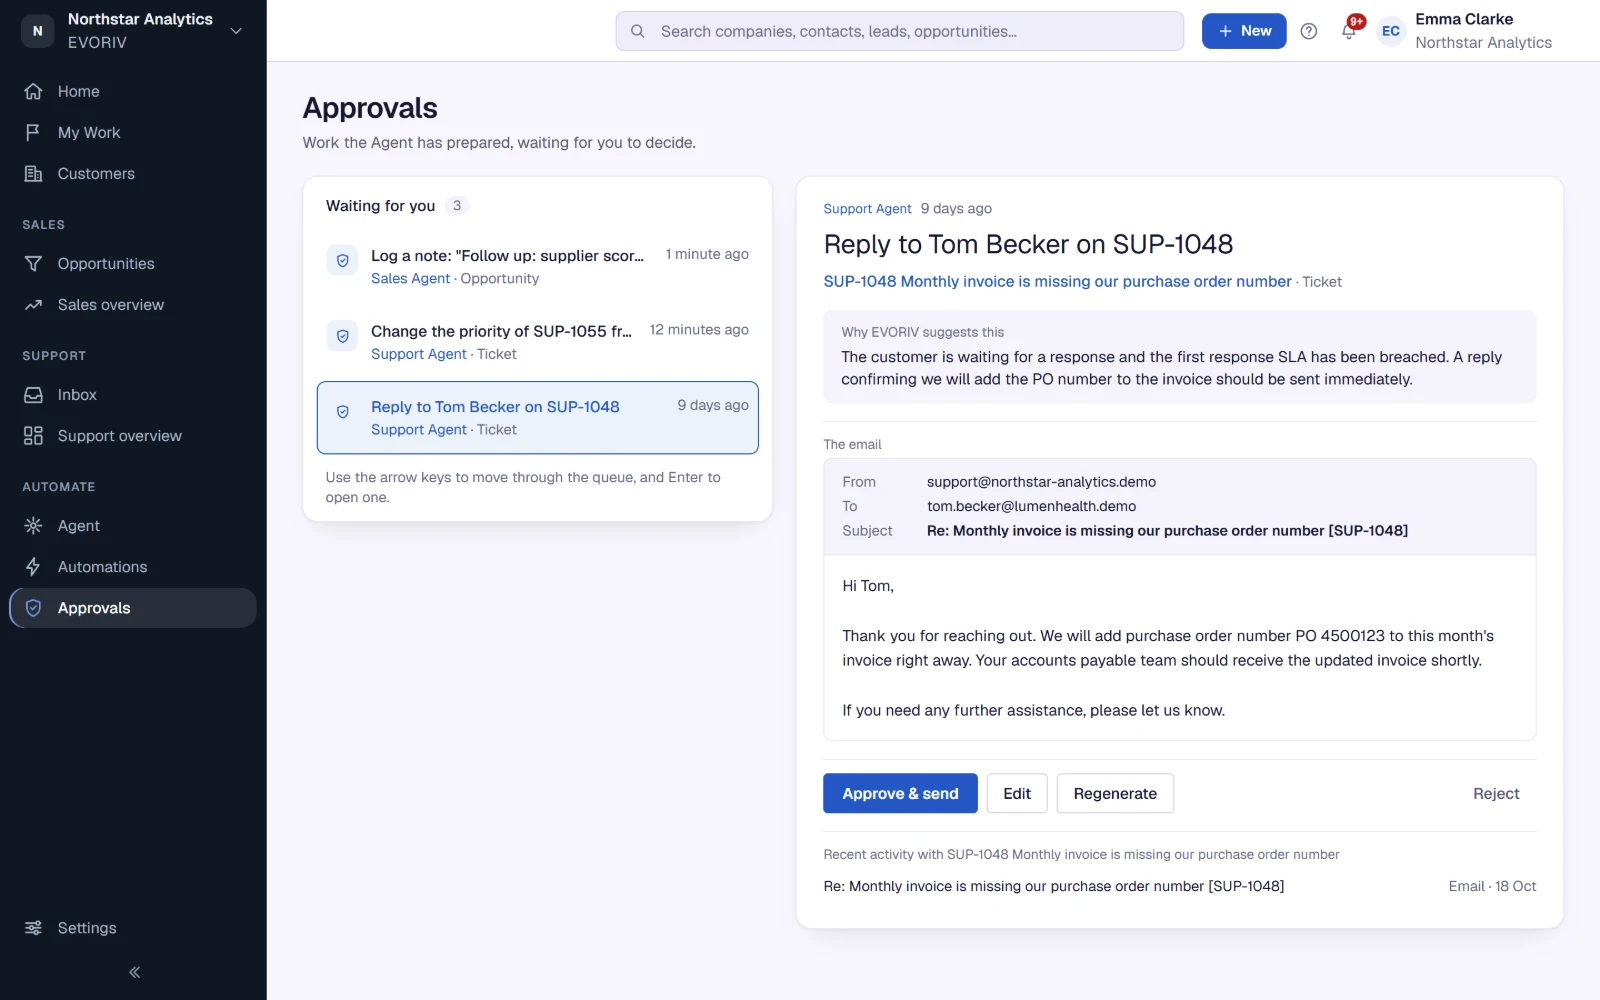The width and height of the screenshot is (1600, 1000).
Task: Open Emma Clarke account menu
Action: [1466, 31]
